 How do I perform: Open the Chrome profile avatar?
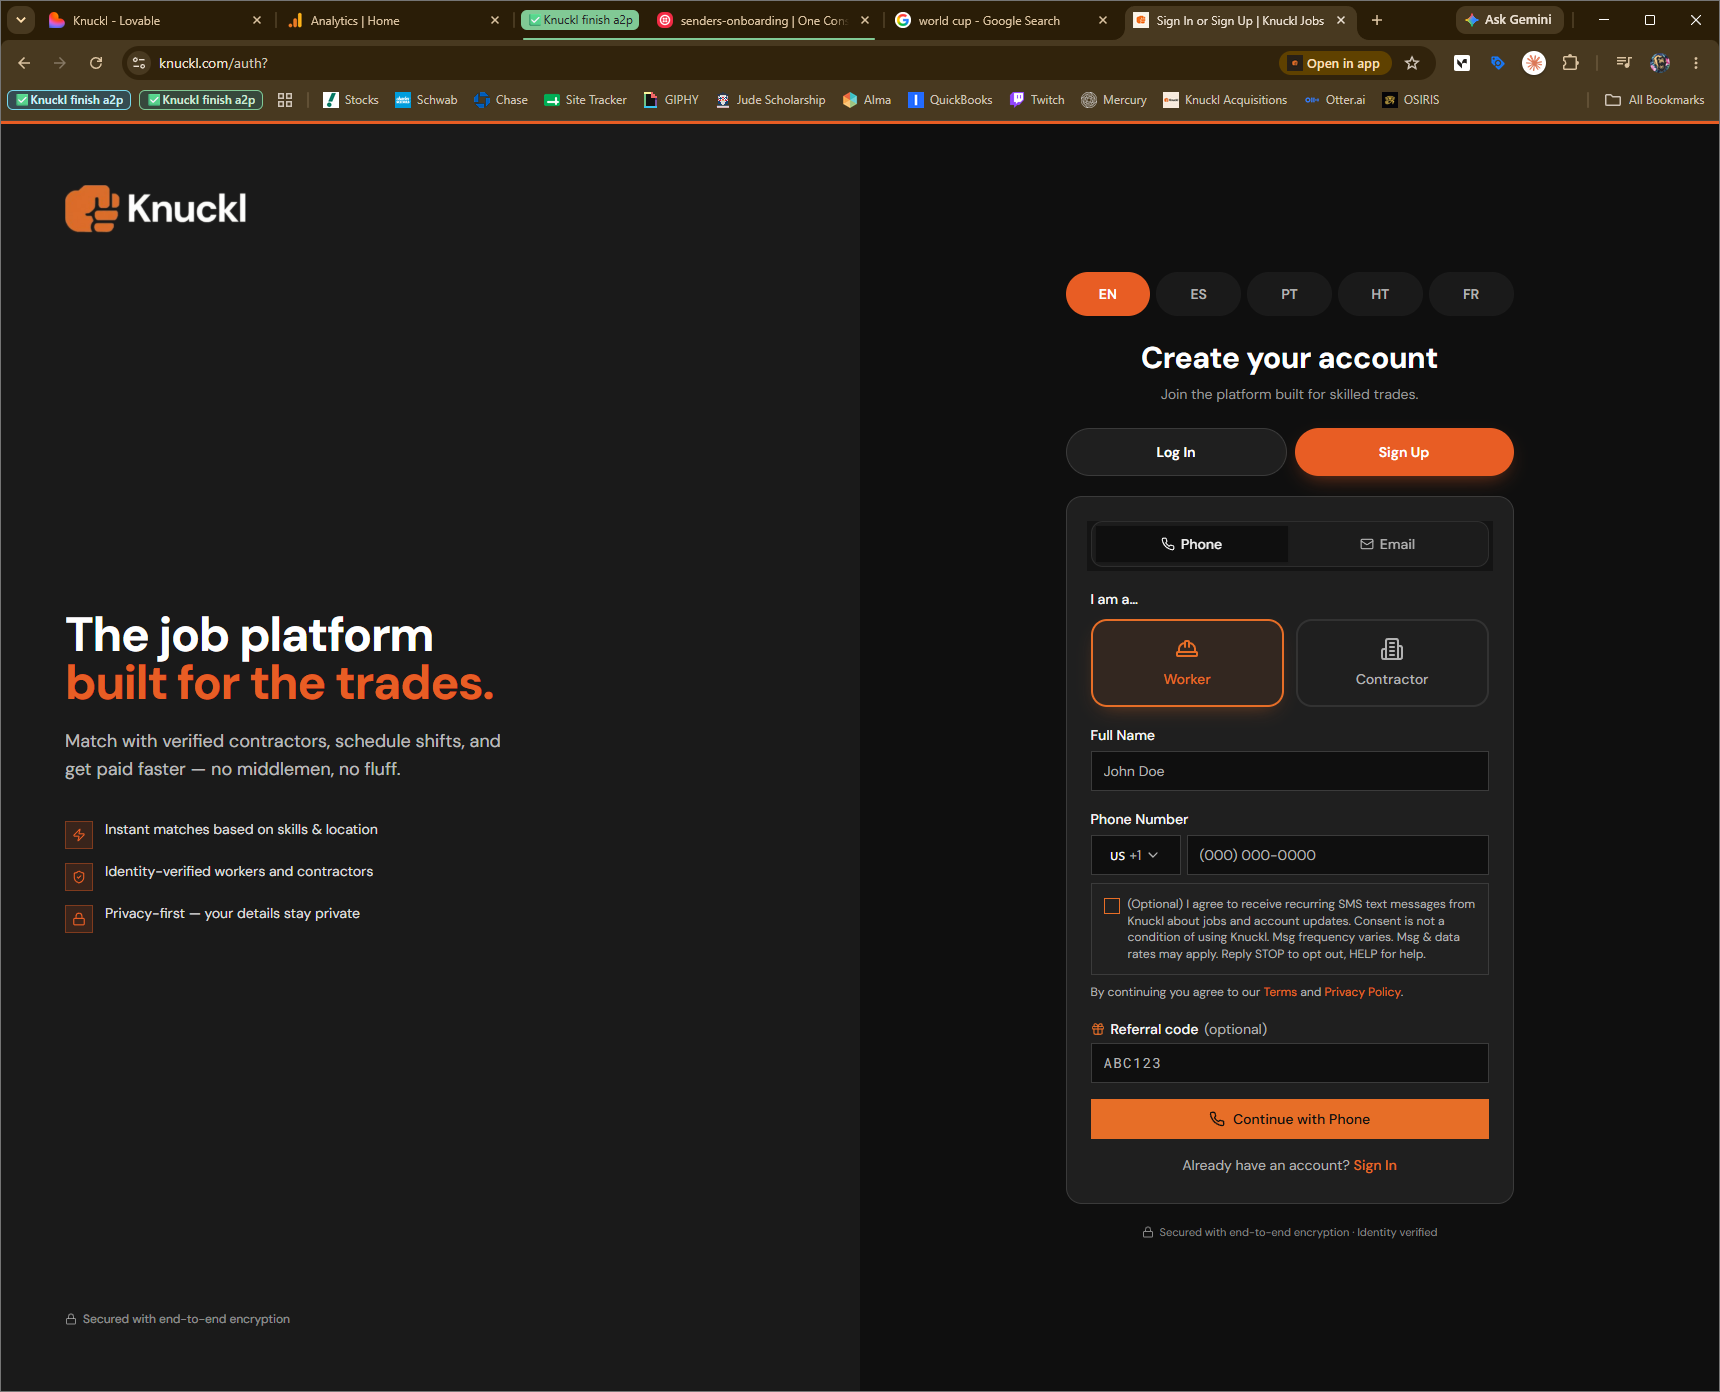click(x=1660, y=63)
